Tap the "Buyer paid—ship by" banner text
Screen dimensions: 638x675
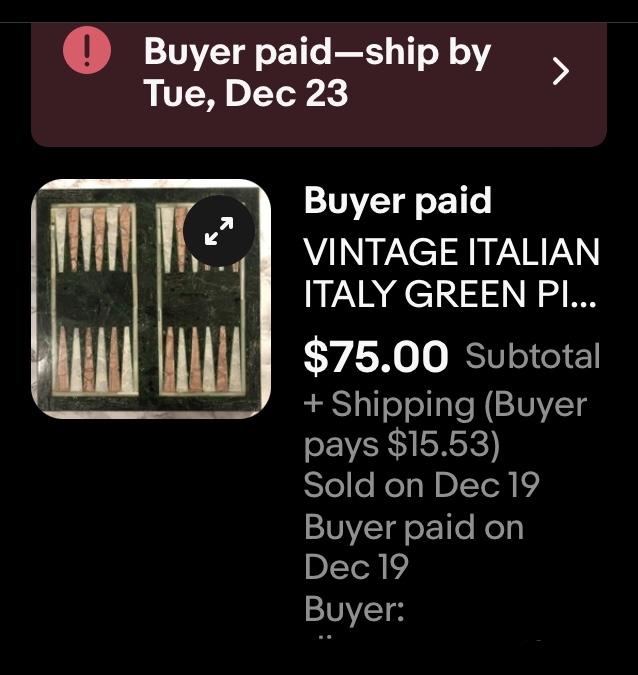point(317,52)
